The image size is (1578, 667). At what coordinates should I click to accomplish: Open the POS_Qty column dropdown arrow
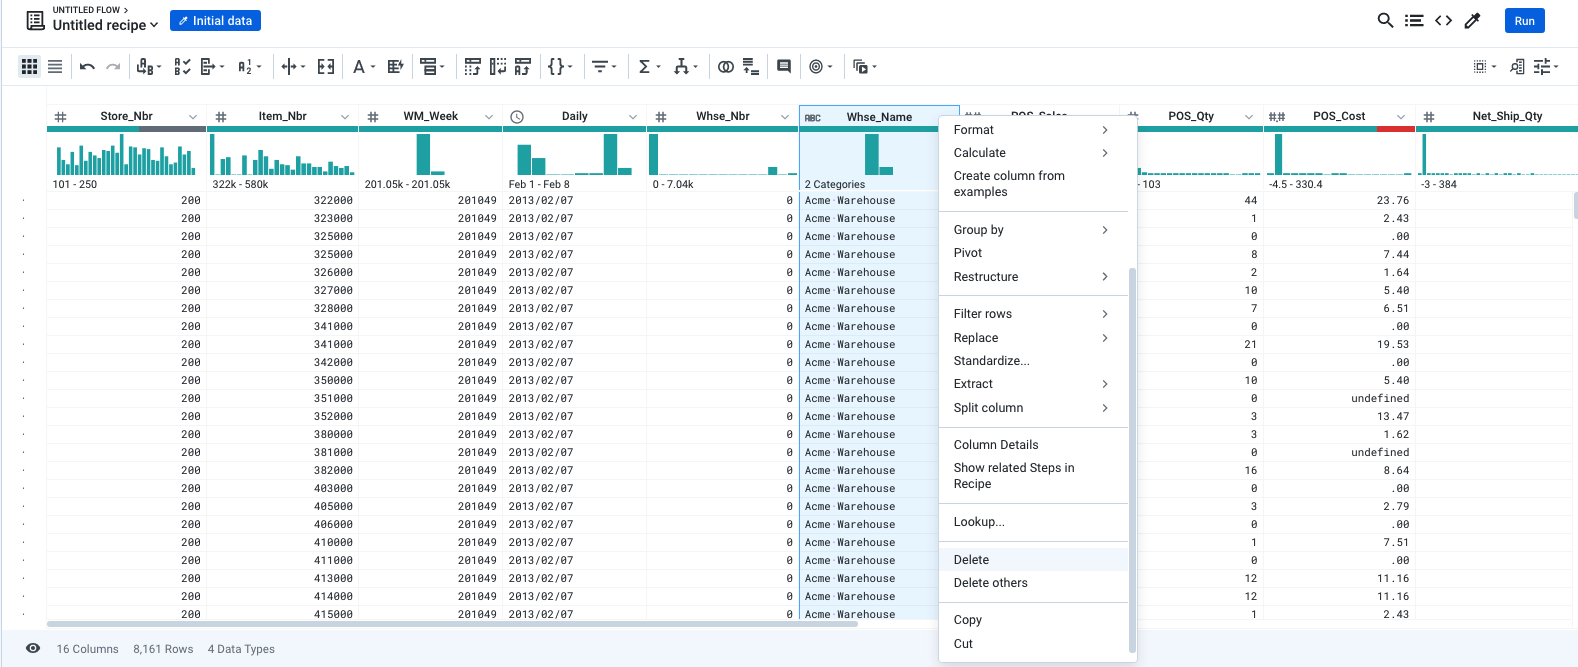point(1249,117)
